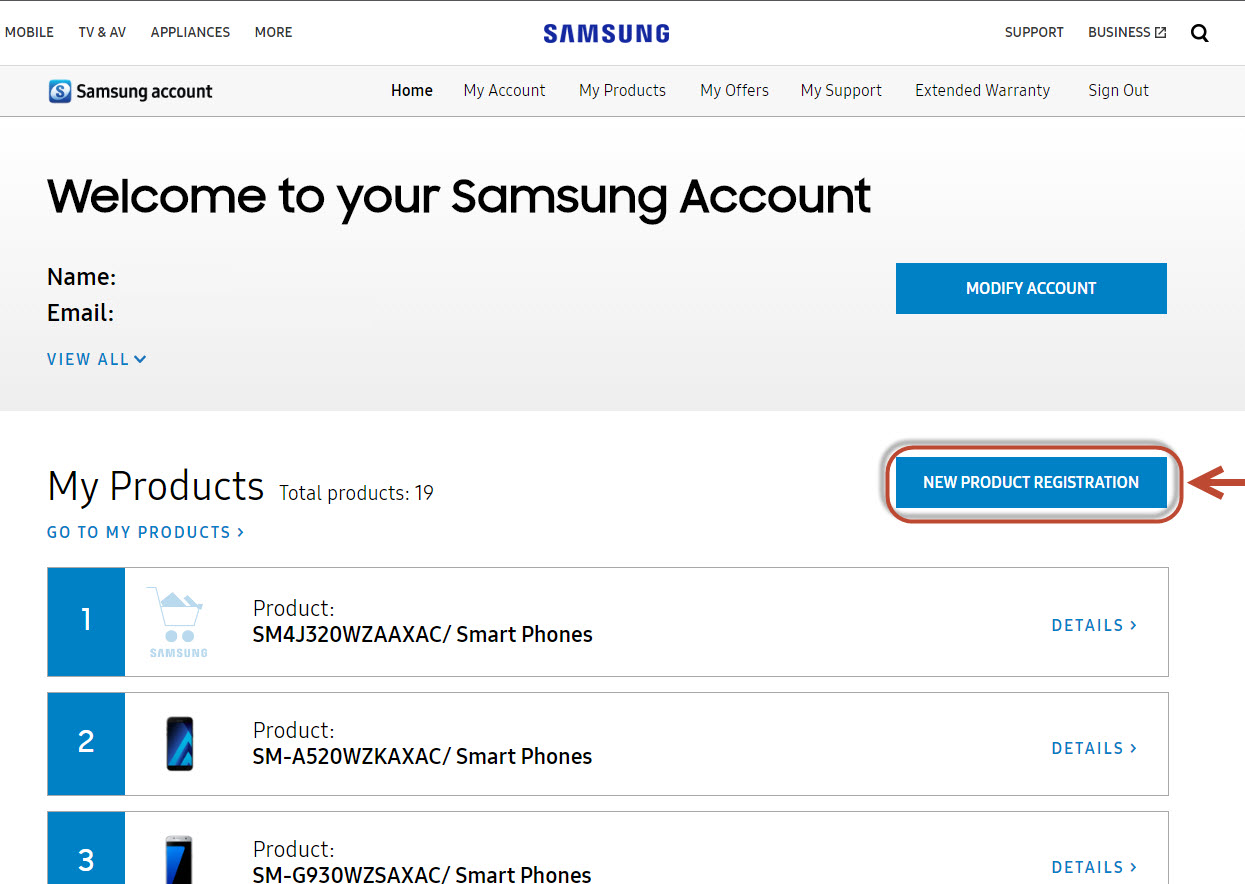Open DETAILS for SM-G930WZSAXAC

[1094, 867]
